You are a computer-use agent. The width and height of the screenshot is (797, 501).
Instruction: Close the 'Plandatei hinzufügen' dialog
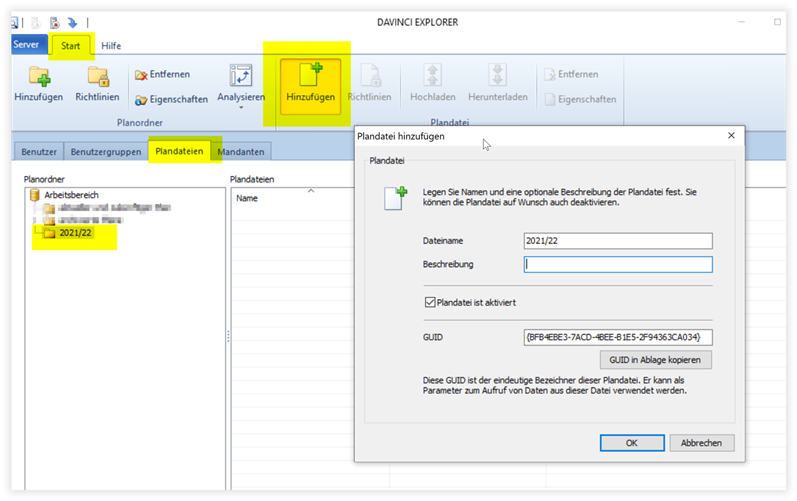click(x=731, y=135)
